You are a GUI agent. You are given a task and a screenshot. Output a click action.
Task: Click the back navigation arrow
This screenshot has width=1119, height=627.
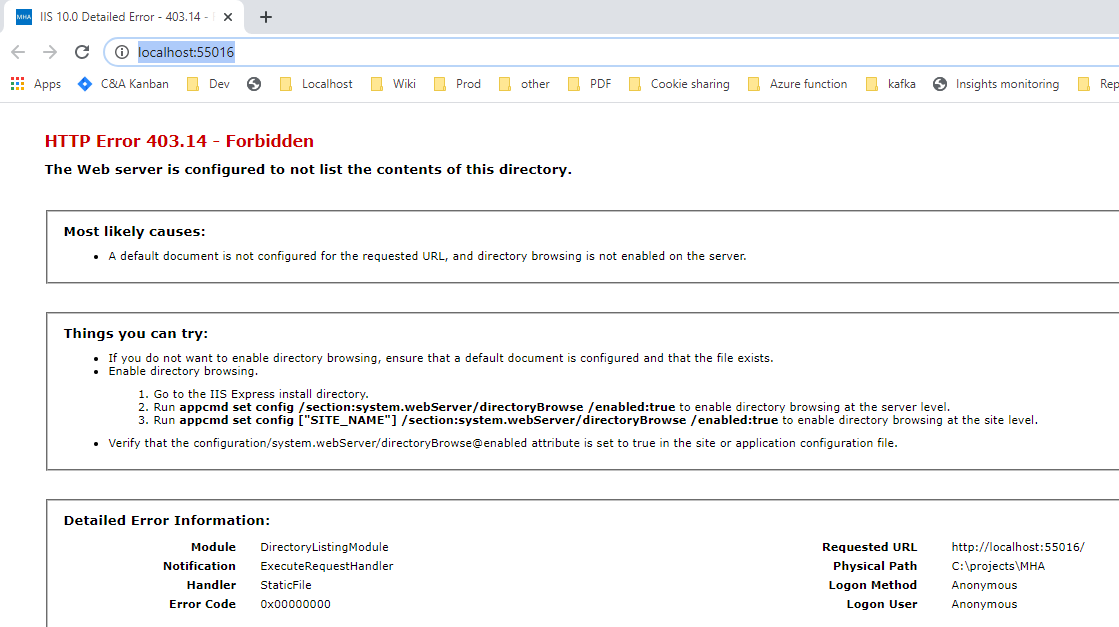coord(18,52)
